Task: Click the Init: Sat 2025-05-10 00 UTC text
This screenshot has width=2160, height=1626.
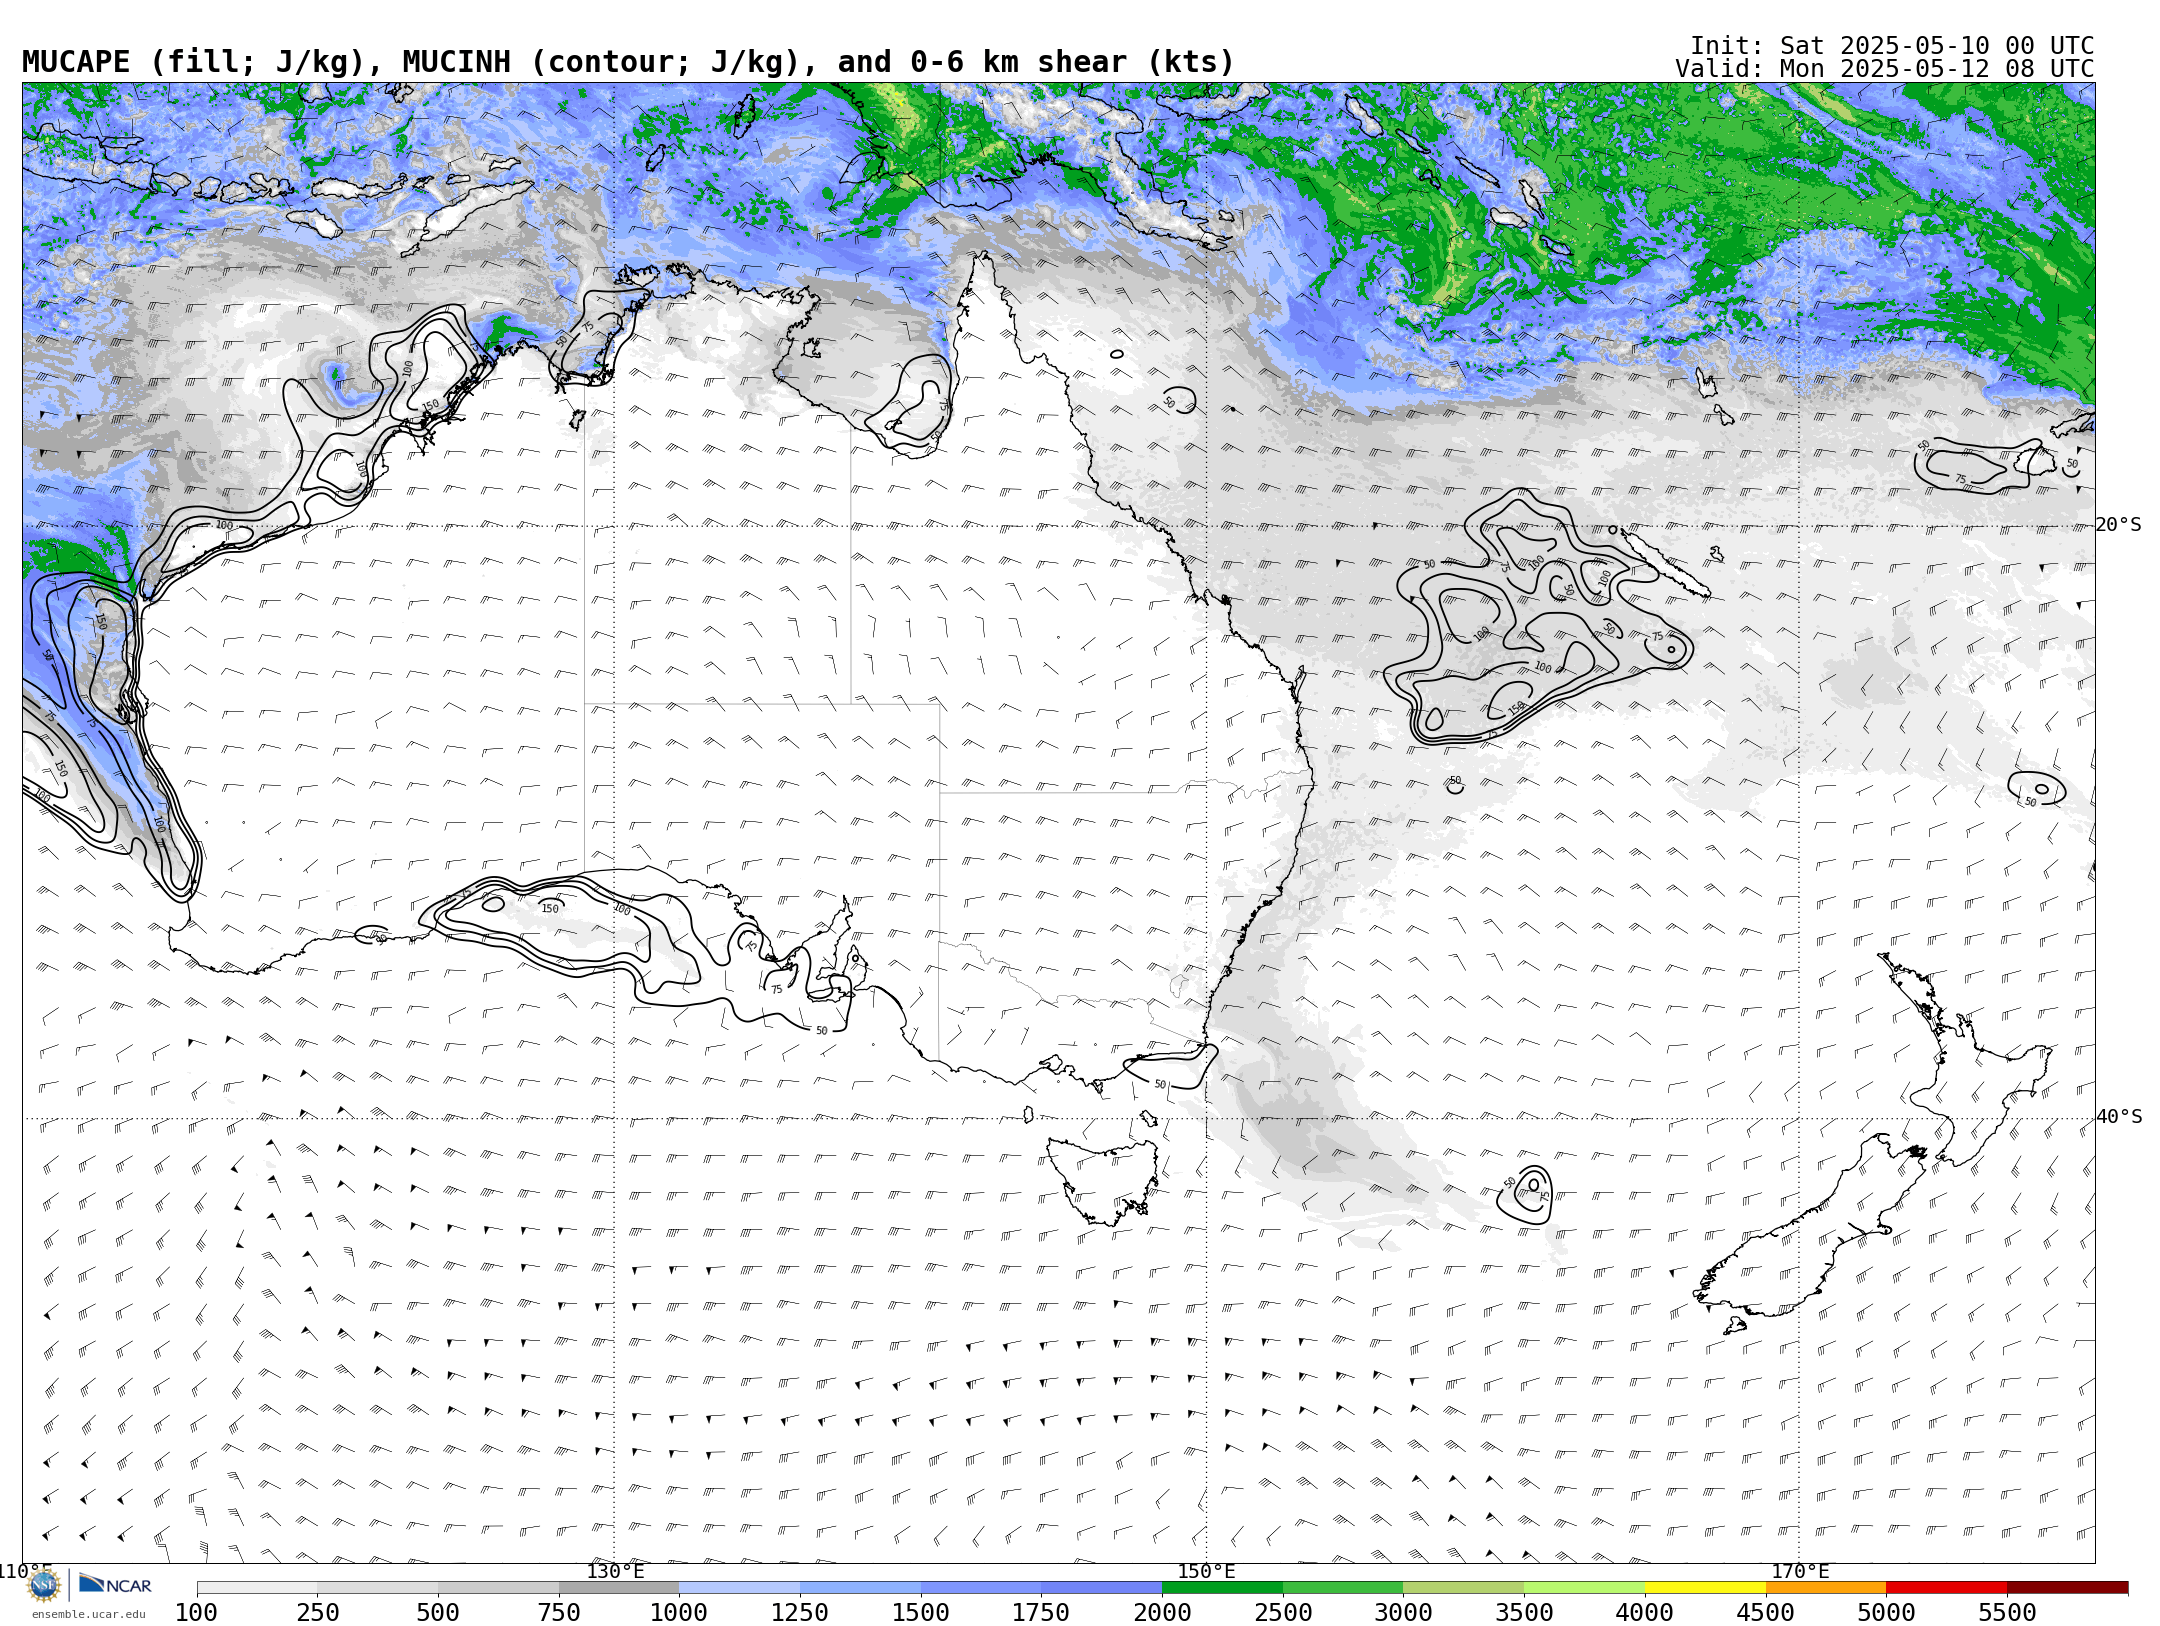Action: (x=1892, y=46)
